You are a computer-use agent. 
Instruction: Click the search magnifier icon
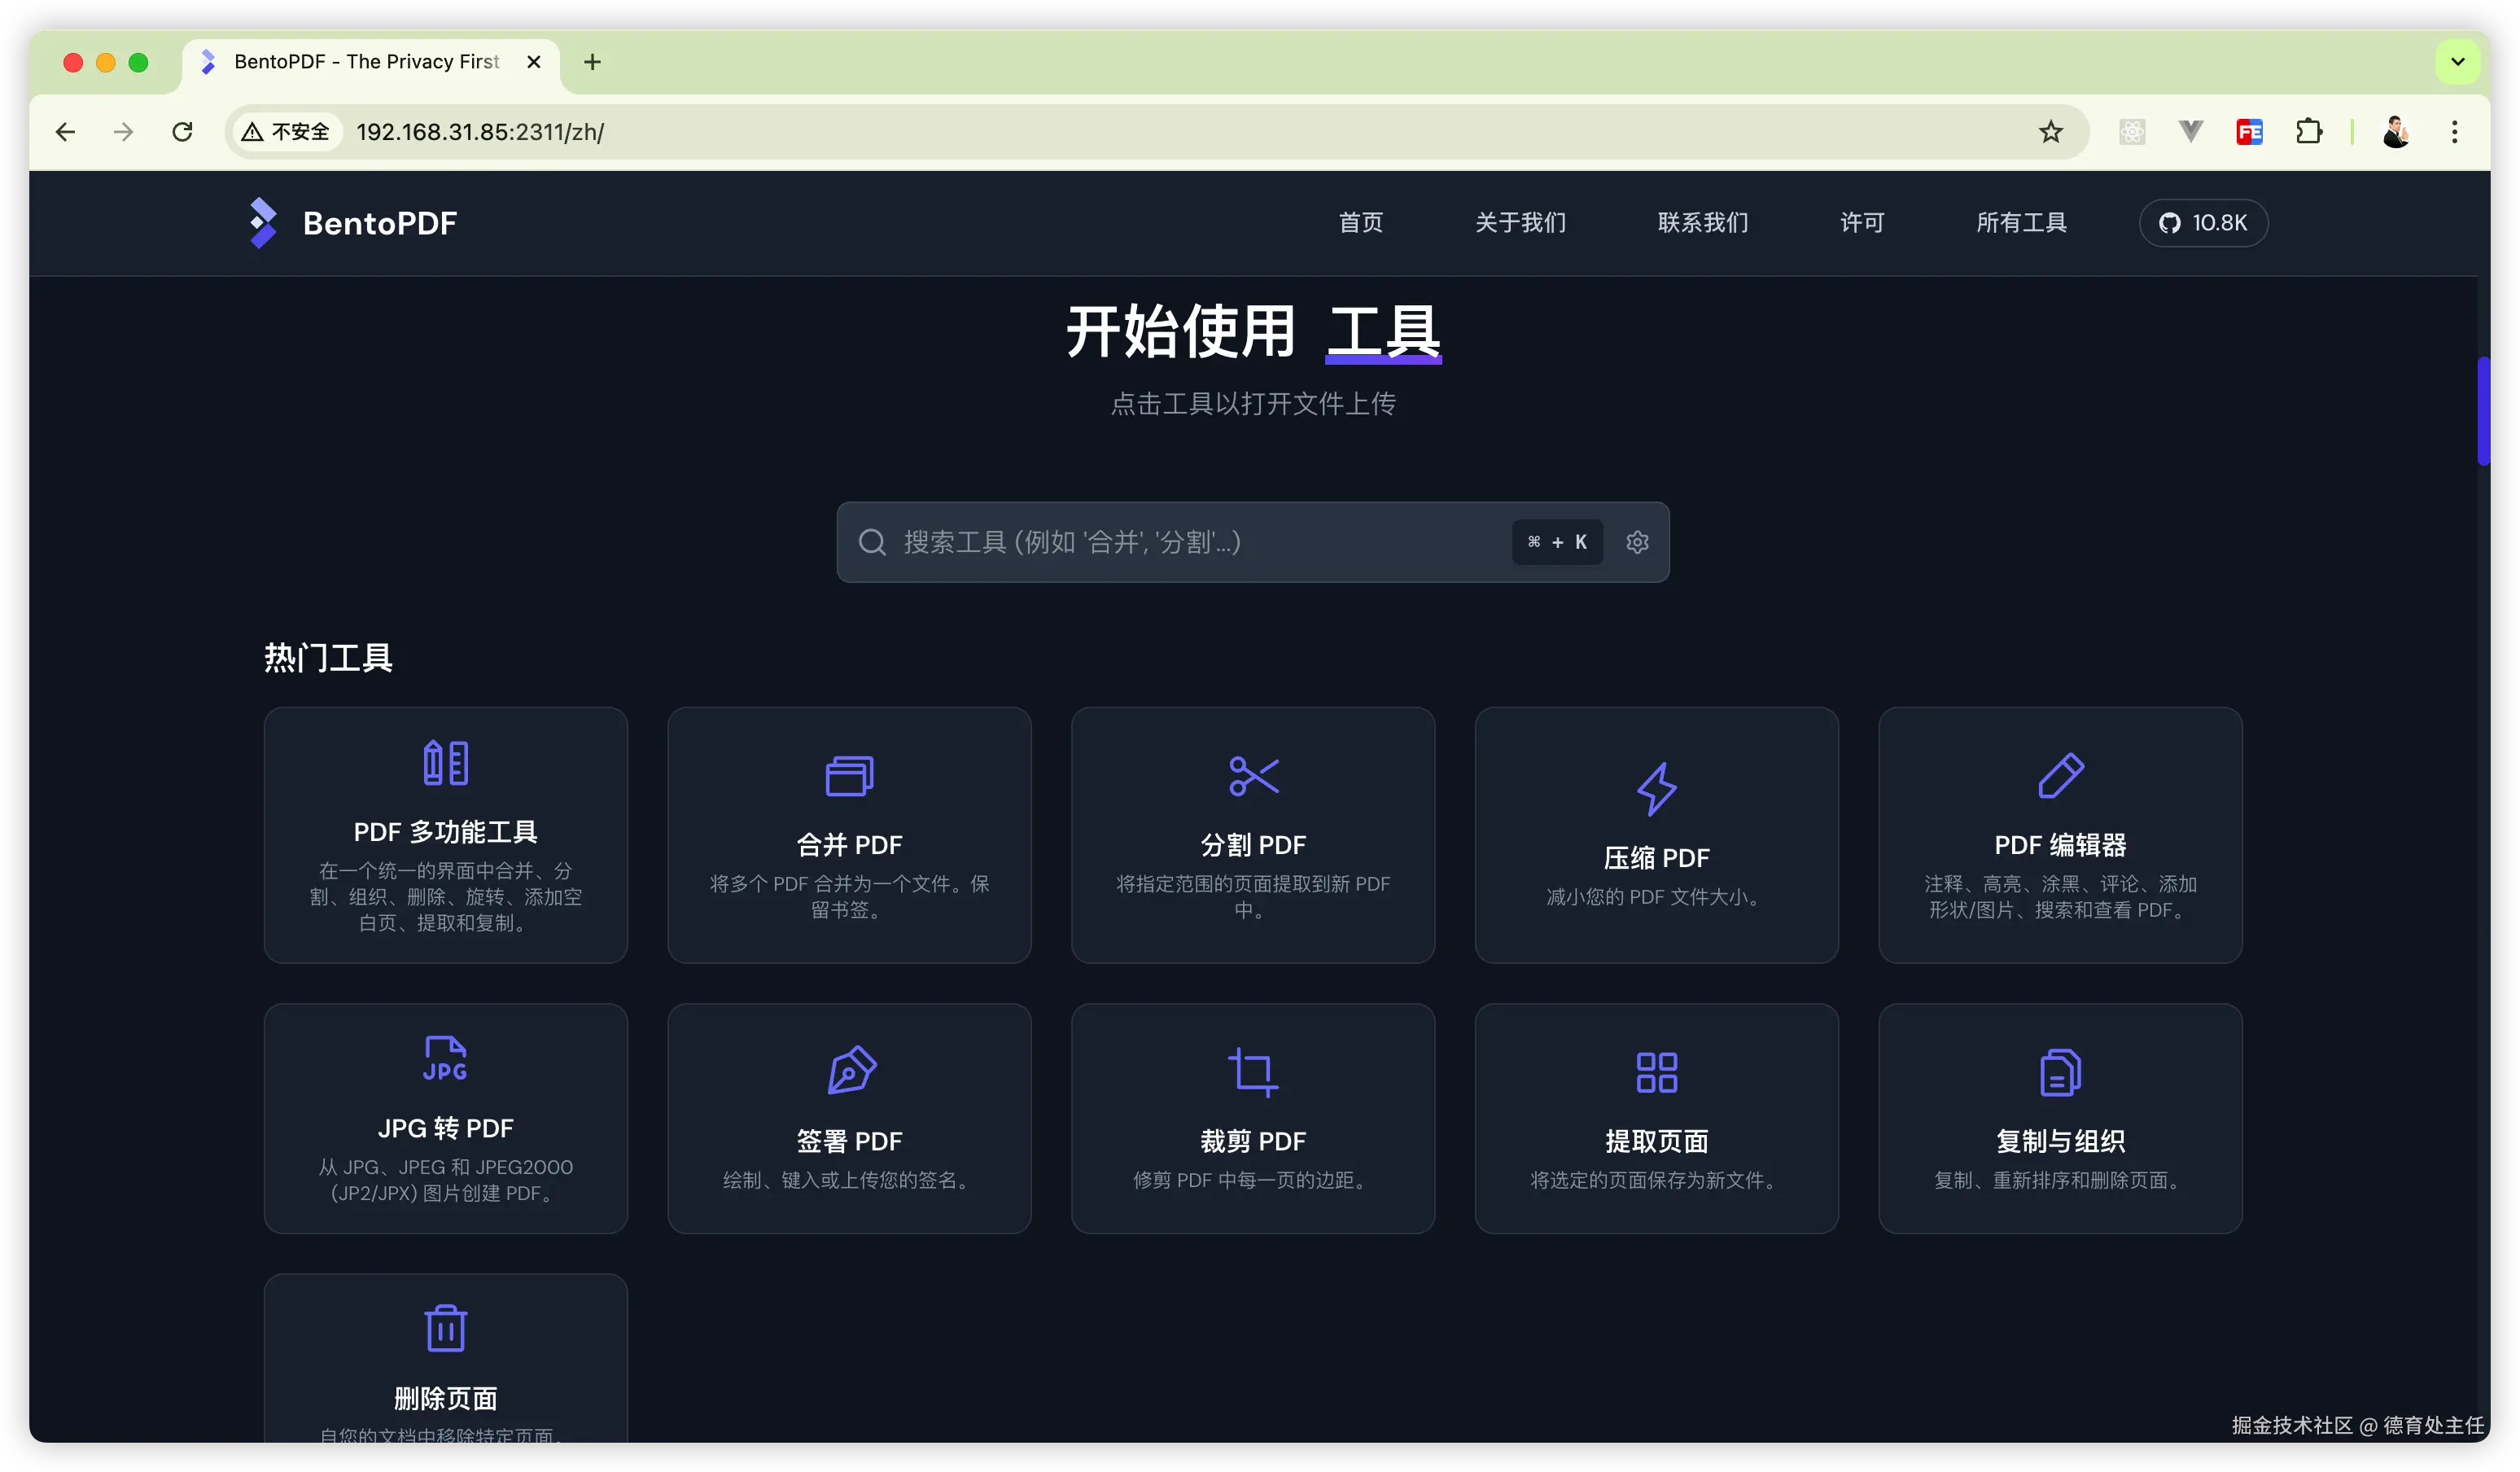(x=872, y=542)
